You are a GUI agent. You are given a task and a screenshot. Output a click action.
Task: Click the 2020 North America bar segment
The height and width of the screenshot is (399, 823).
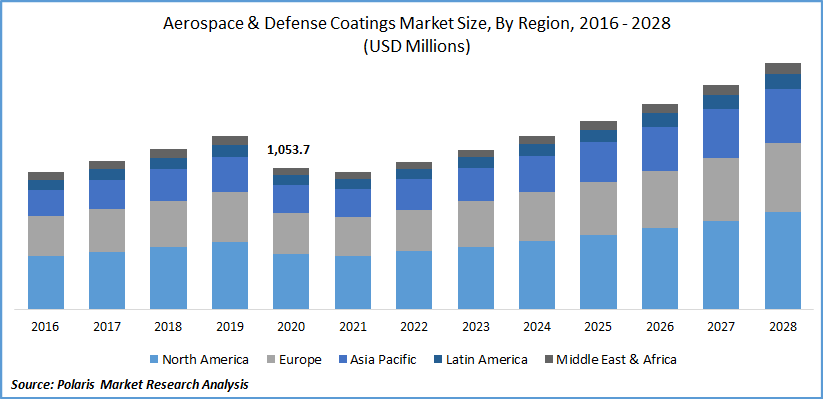coord(291,281)
